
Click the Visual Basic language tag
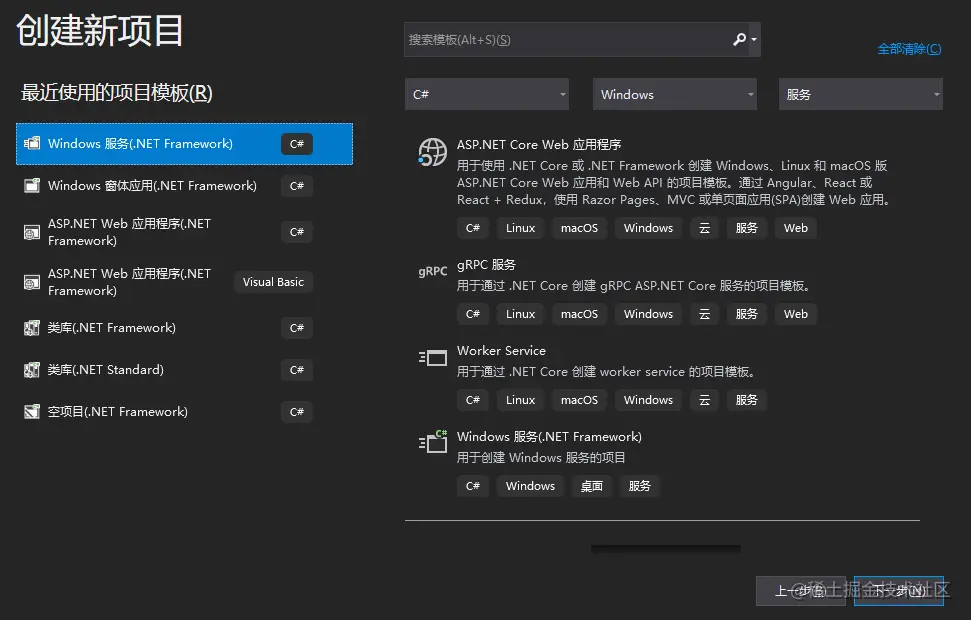click(x=273, y=282)
